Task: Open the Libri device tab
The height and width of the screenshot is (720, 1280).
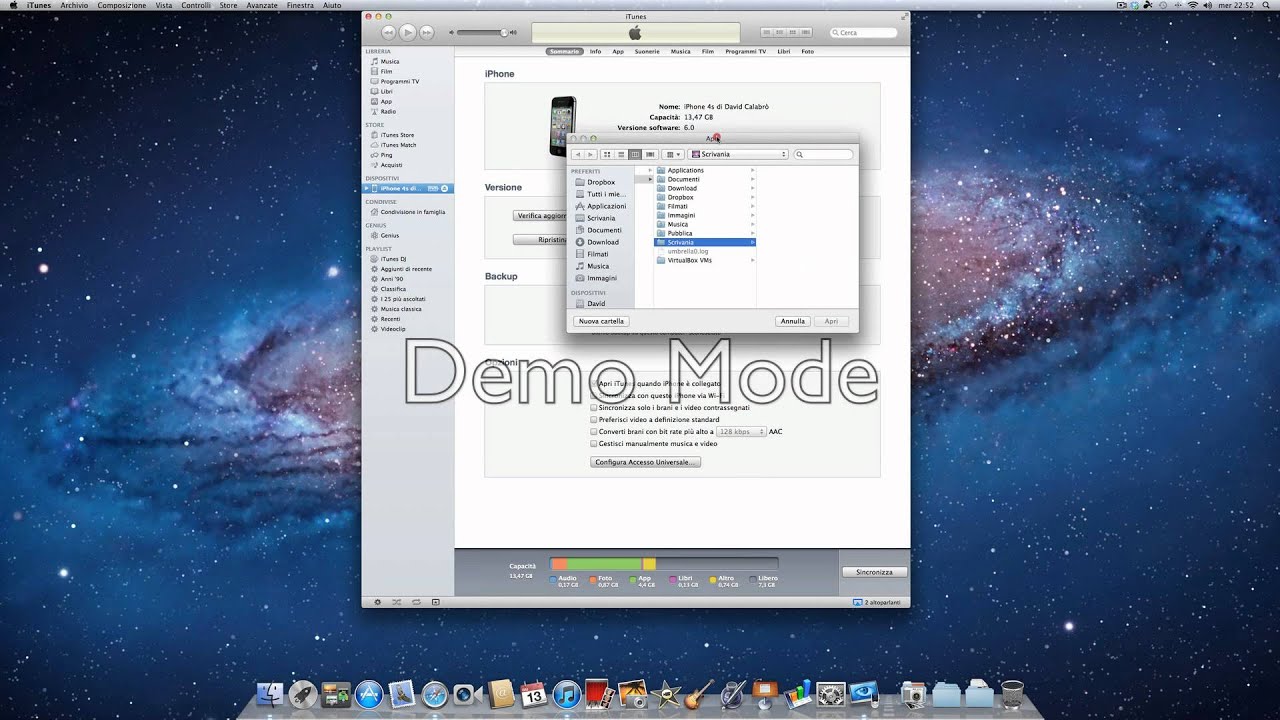Action: [784, 51]
